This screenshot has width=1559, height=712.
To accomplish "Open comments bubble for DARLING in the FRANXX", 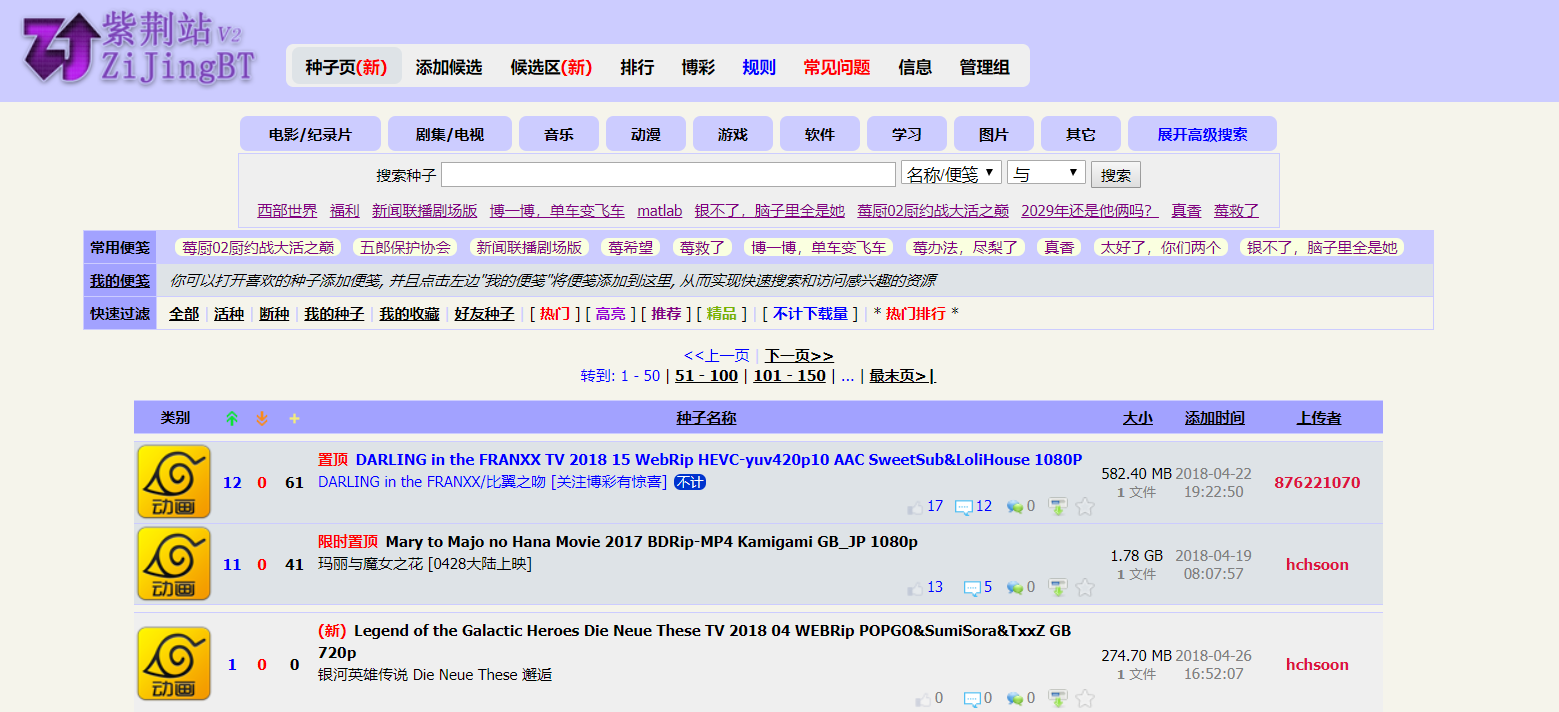I will click(964, 507).
